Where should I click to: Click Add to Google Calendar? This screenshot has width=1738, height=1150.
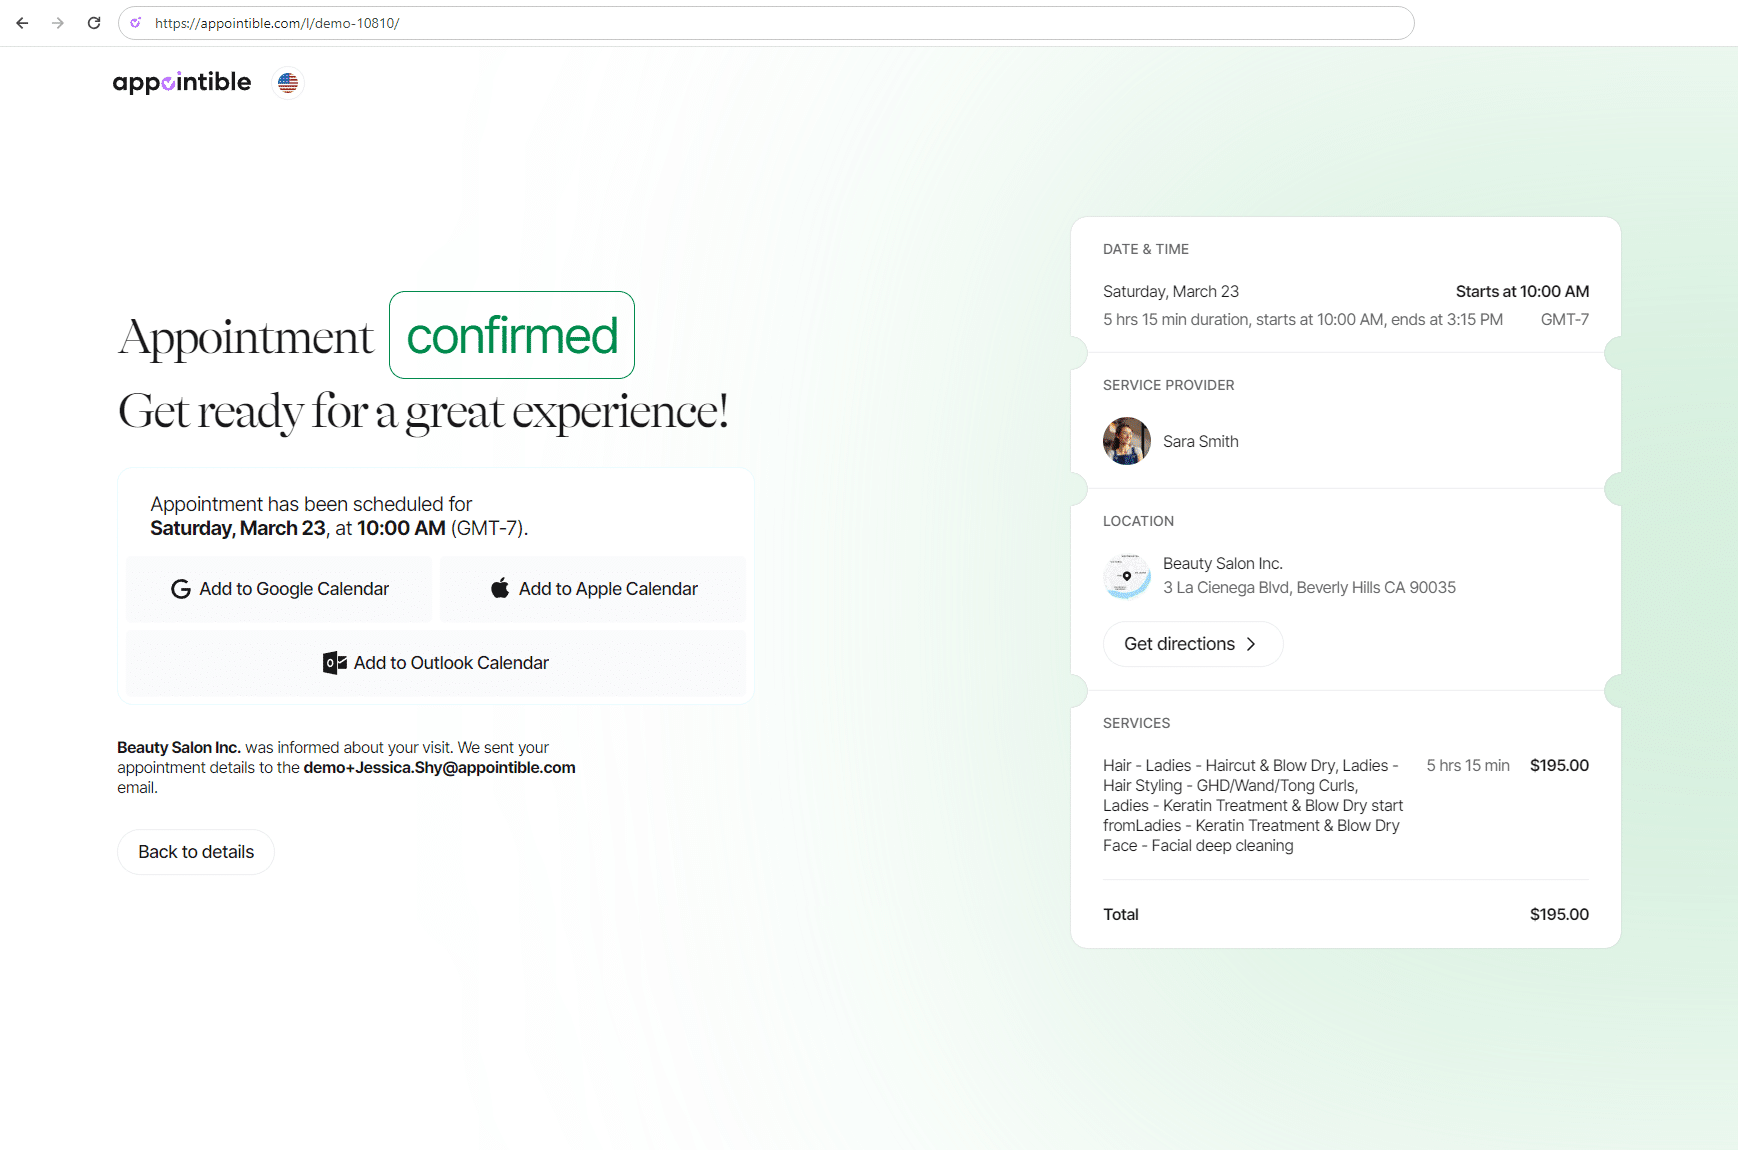coord(278,589)
